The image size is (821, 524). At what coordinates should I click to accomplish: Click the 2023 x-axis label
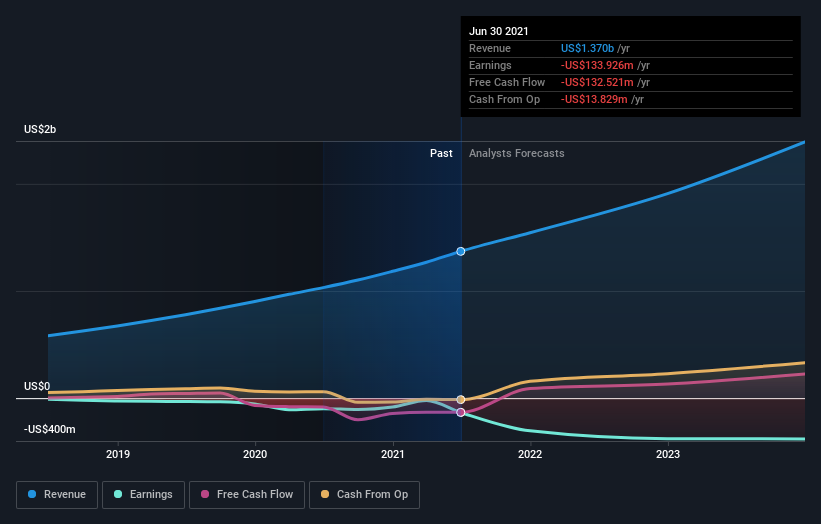pos(668,454)
